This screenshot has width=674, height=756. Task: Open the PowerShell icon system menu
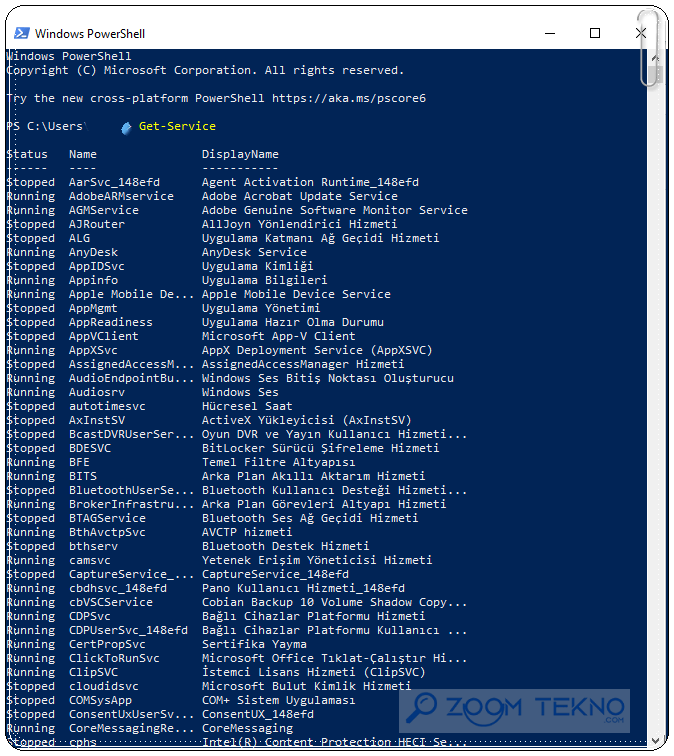[22, 33]
